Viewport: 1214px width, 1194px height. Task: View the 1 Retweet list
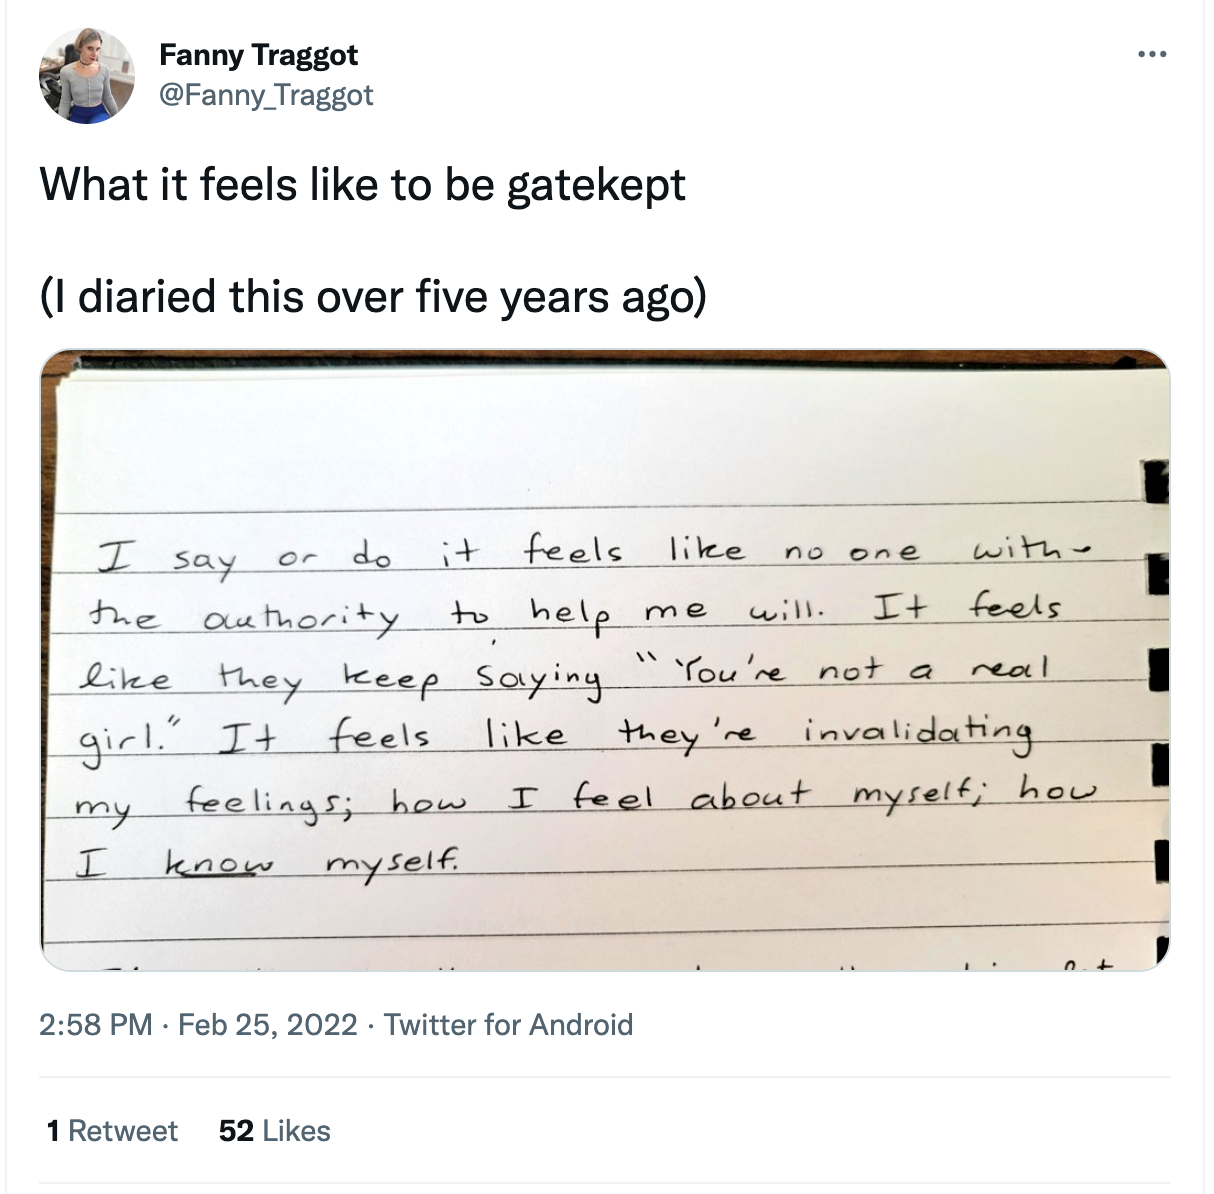pos(112,1131)
